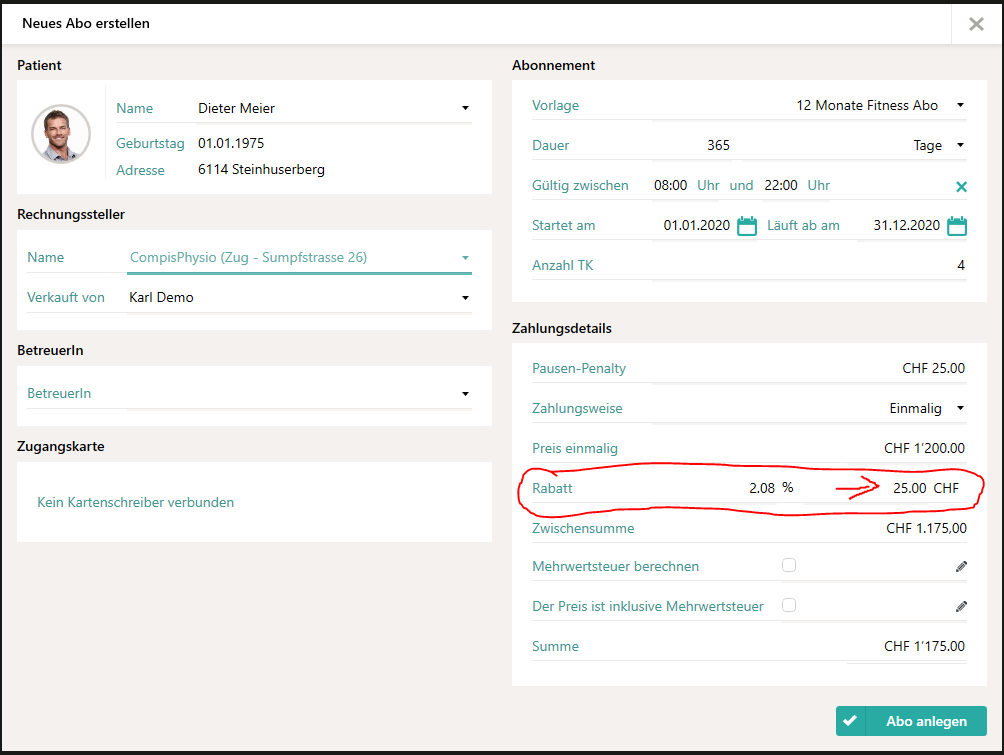The image size is (1004, 755).
Task: Select a BetreuerIn from dropdown
Action: [299, 393]
